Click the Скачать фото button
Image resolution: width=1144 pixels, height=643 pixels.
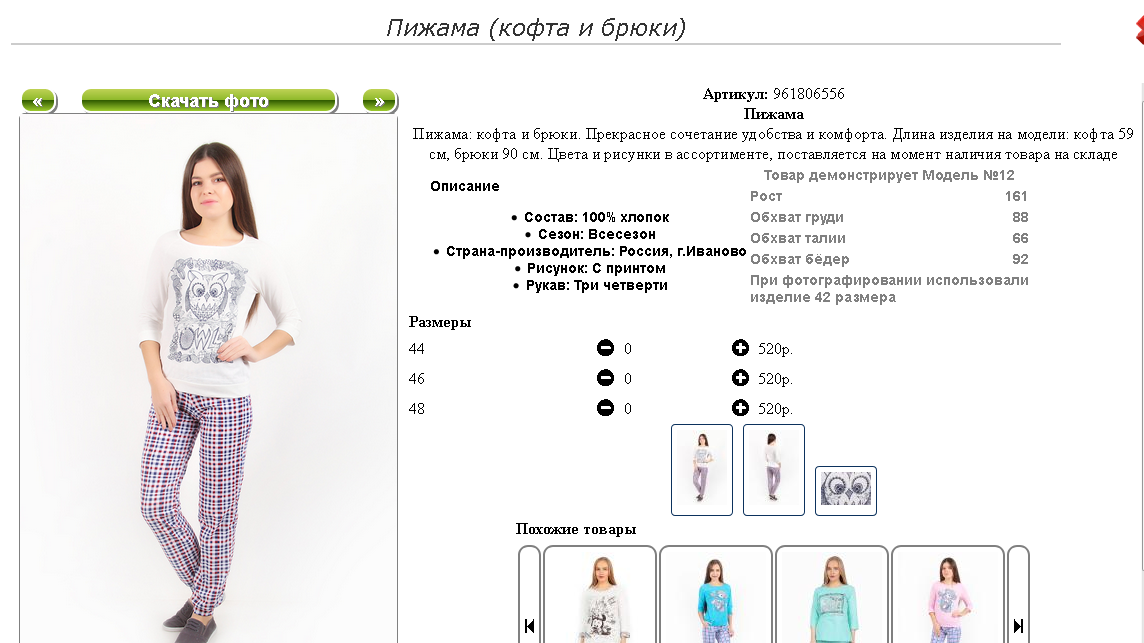pyautogui.click(x=209, y=101)
